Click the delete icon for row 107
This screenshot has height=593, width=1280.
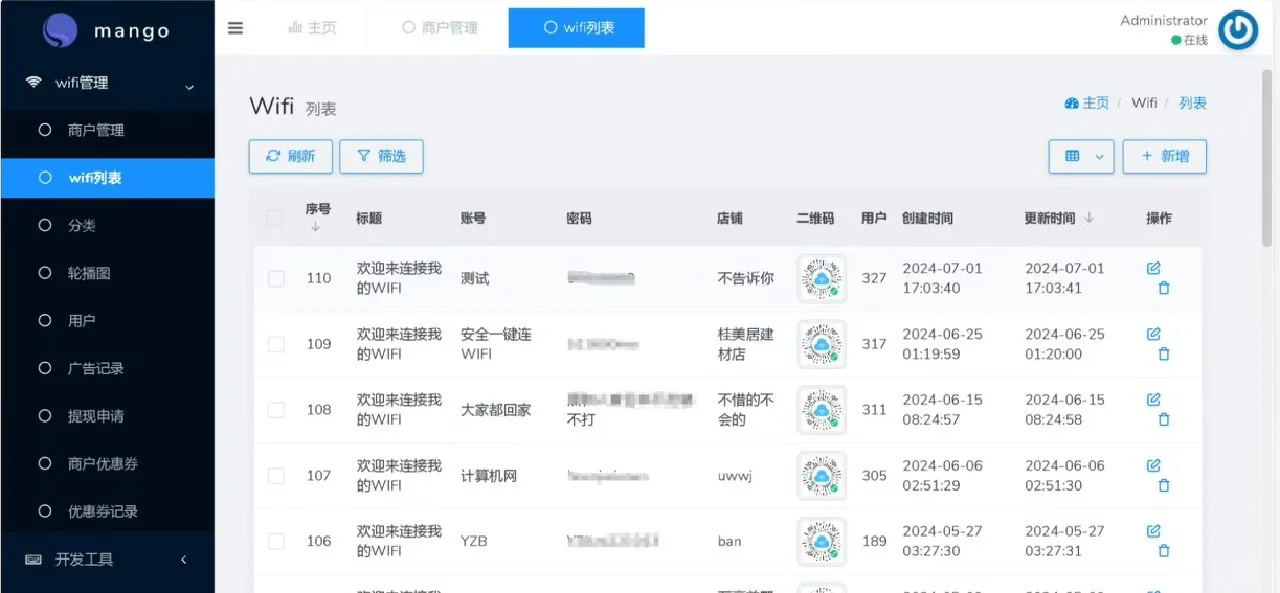click(1163, 485)
